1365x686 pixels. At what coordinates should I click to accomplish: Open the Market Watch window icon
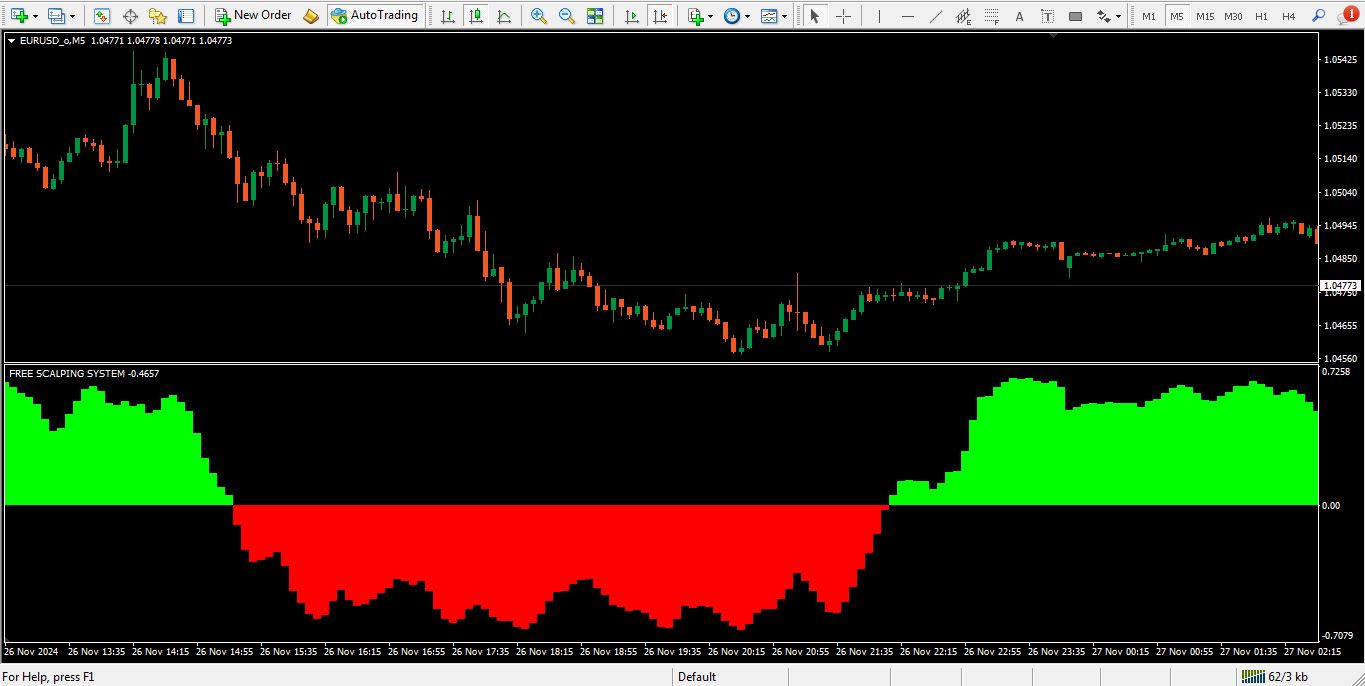[102, 16]
